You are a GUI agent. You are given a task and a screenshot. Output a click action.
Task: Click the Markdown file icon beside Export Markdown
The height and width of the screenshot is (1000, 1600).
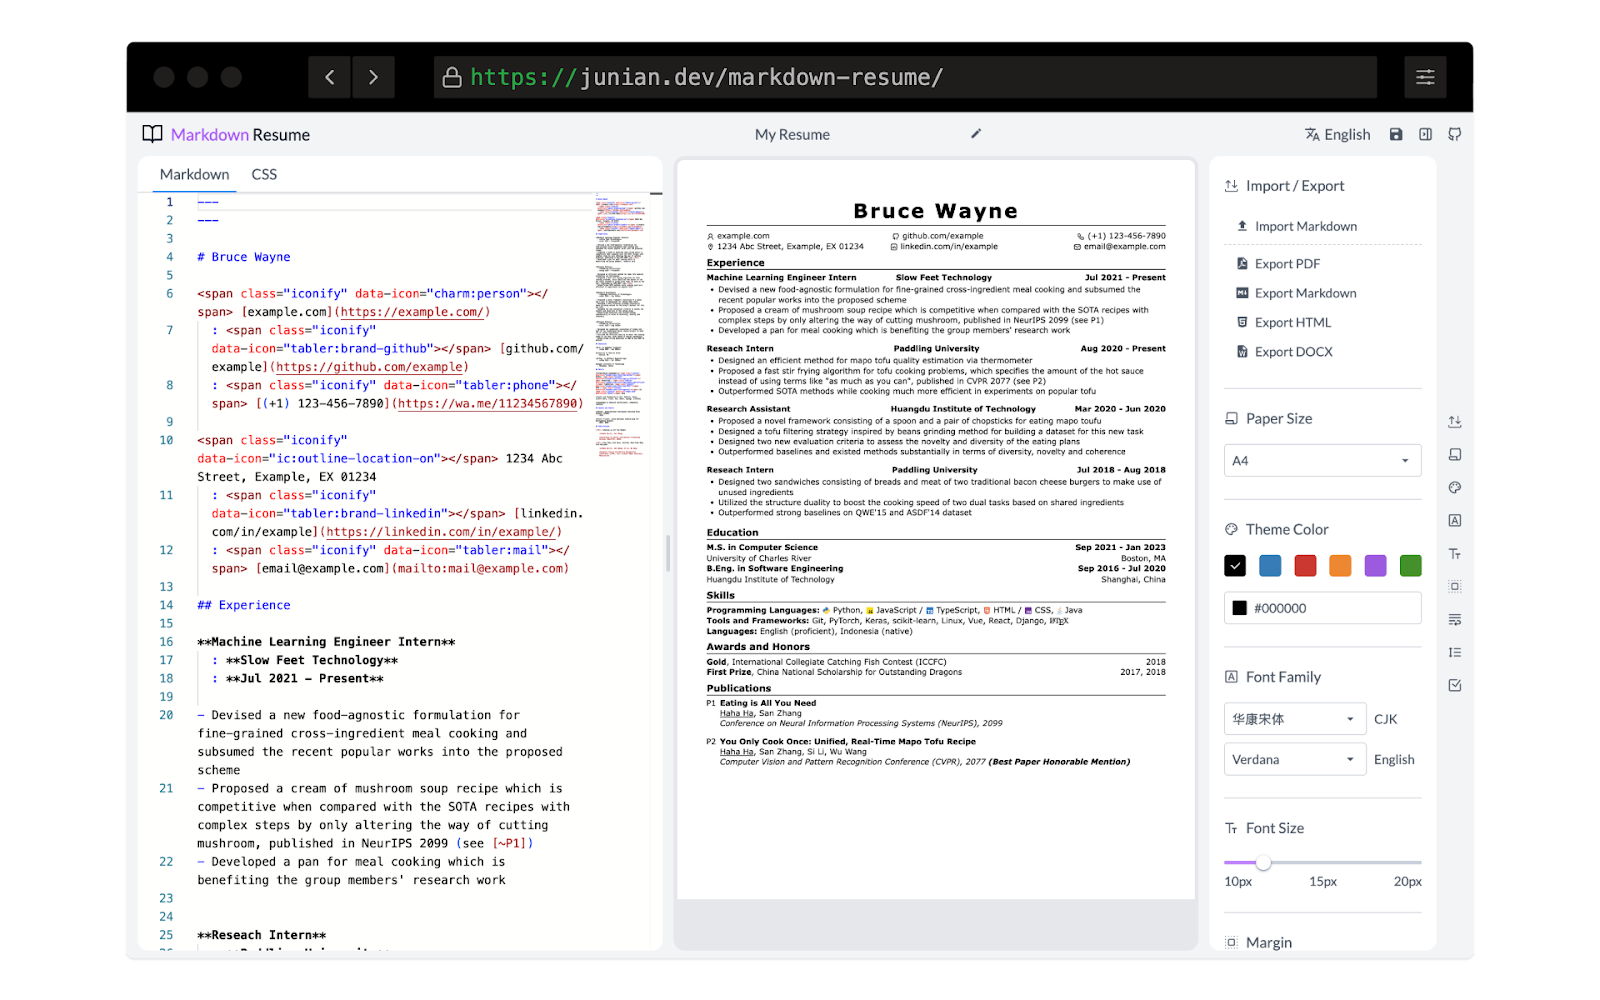click(1242, 293)
